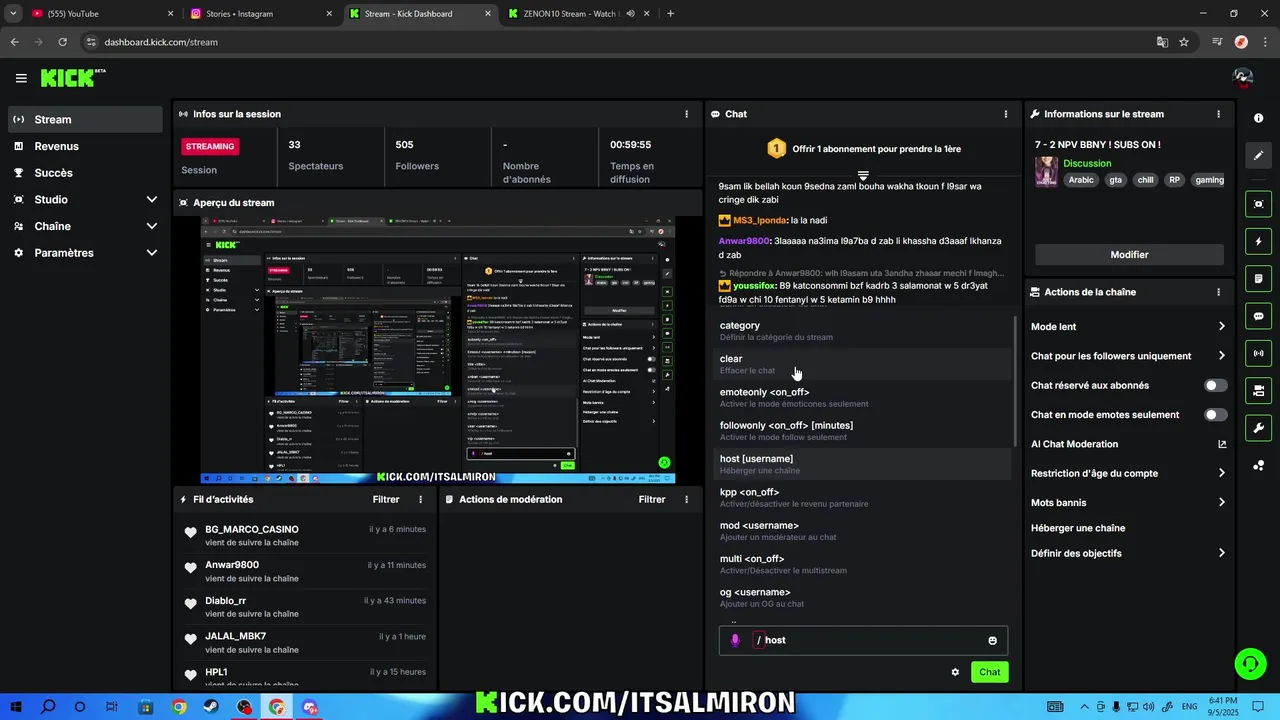Screen dimensions: 1280x720
Task: Open AI Chat Moderation external link icon
Action: coord(1222,444)
